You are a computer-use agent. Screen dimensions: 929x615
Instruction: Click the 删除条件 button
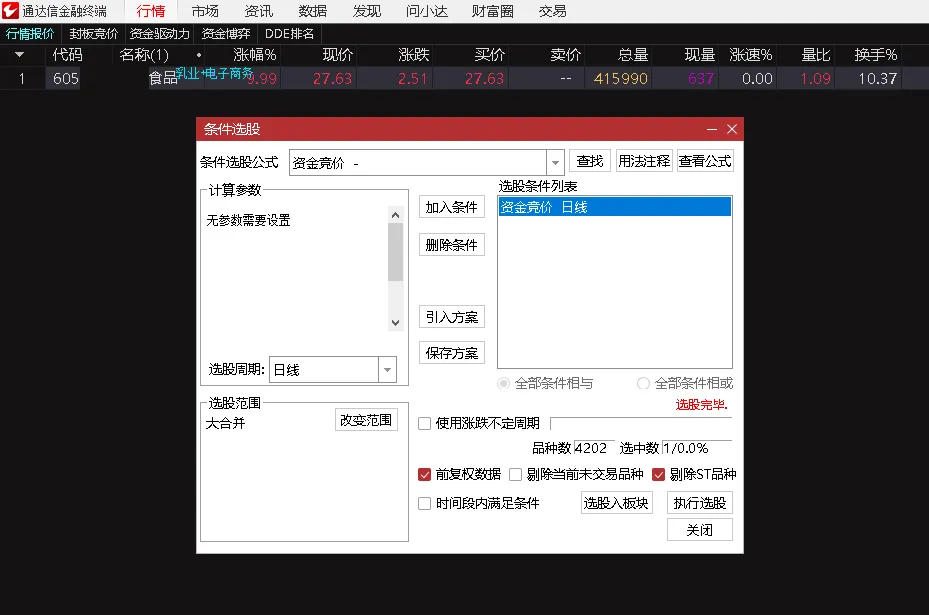(451, 245)
